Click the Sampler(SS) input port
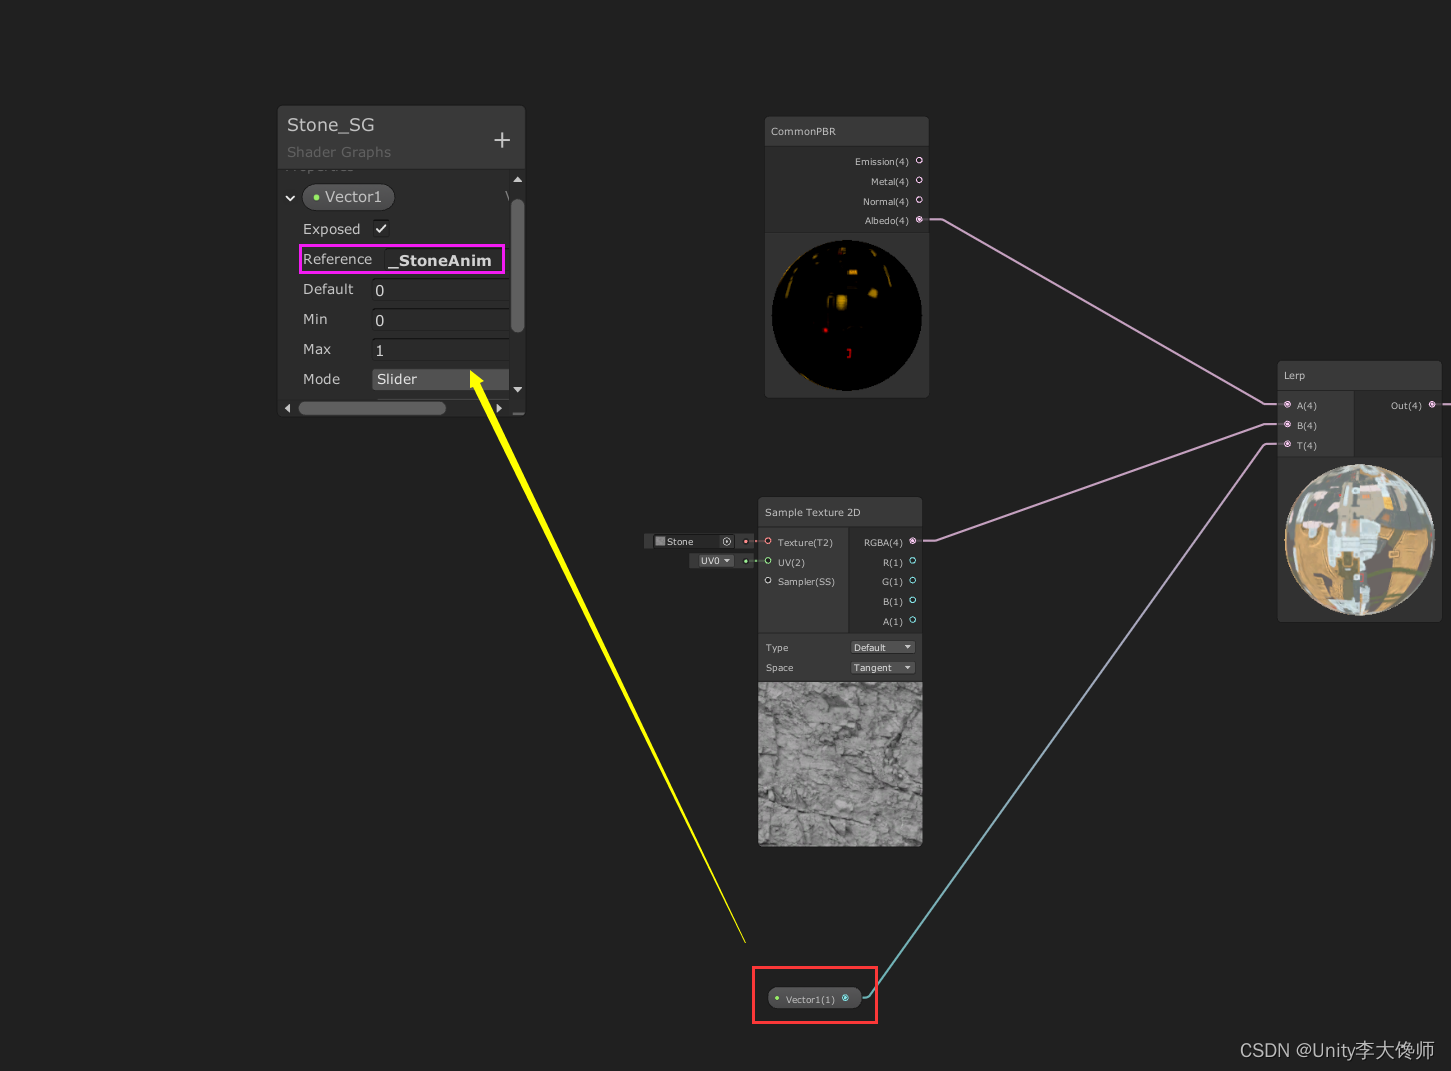 [x=768, y=581]
